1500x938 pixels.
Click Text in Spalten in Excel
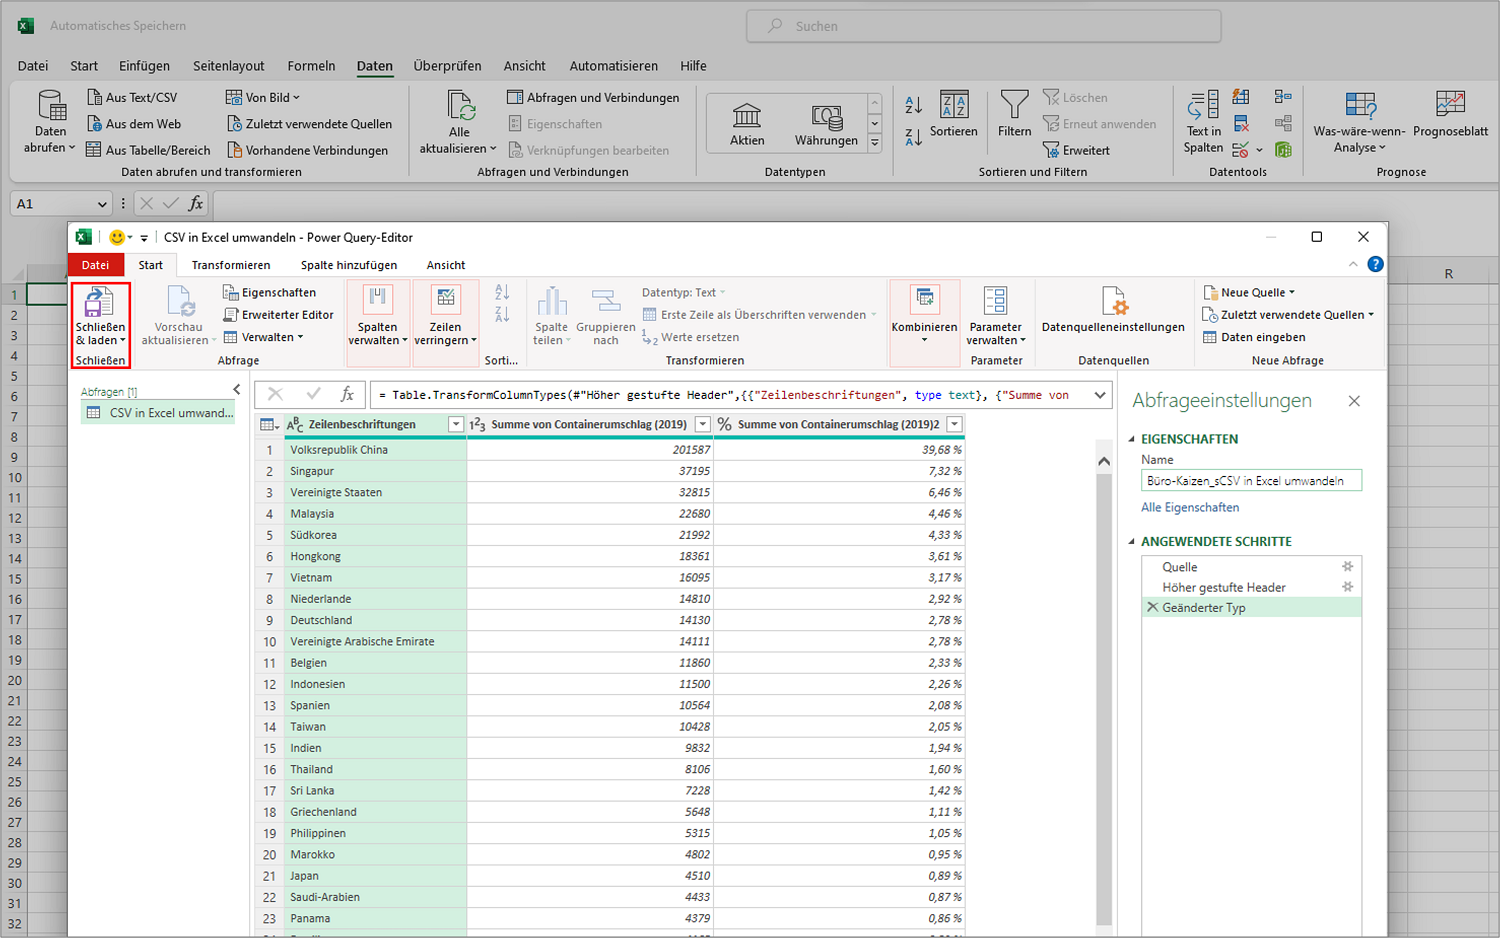[x=1203, y=122]
